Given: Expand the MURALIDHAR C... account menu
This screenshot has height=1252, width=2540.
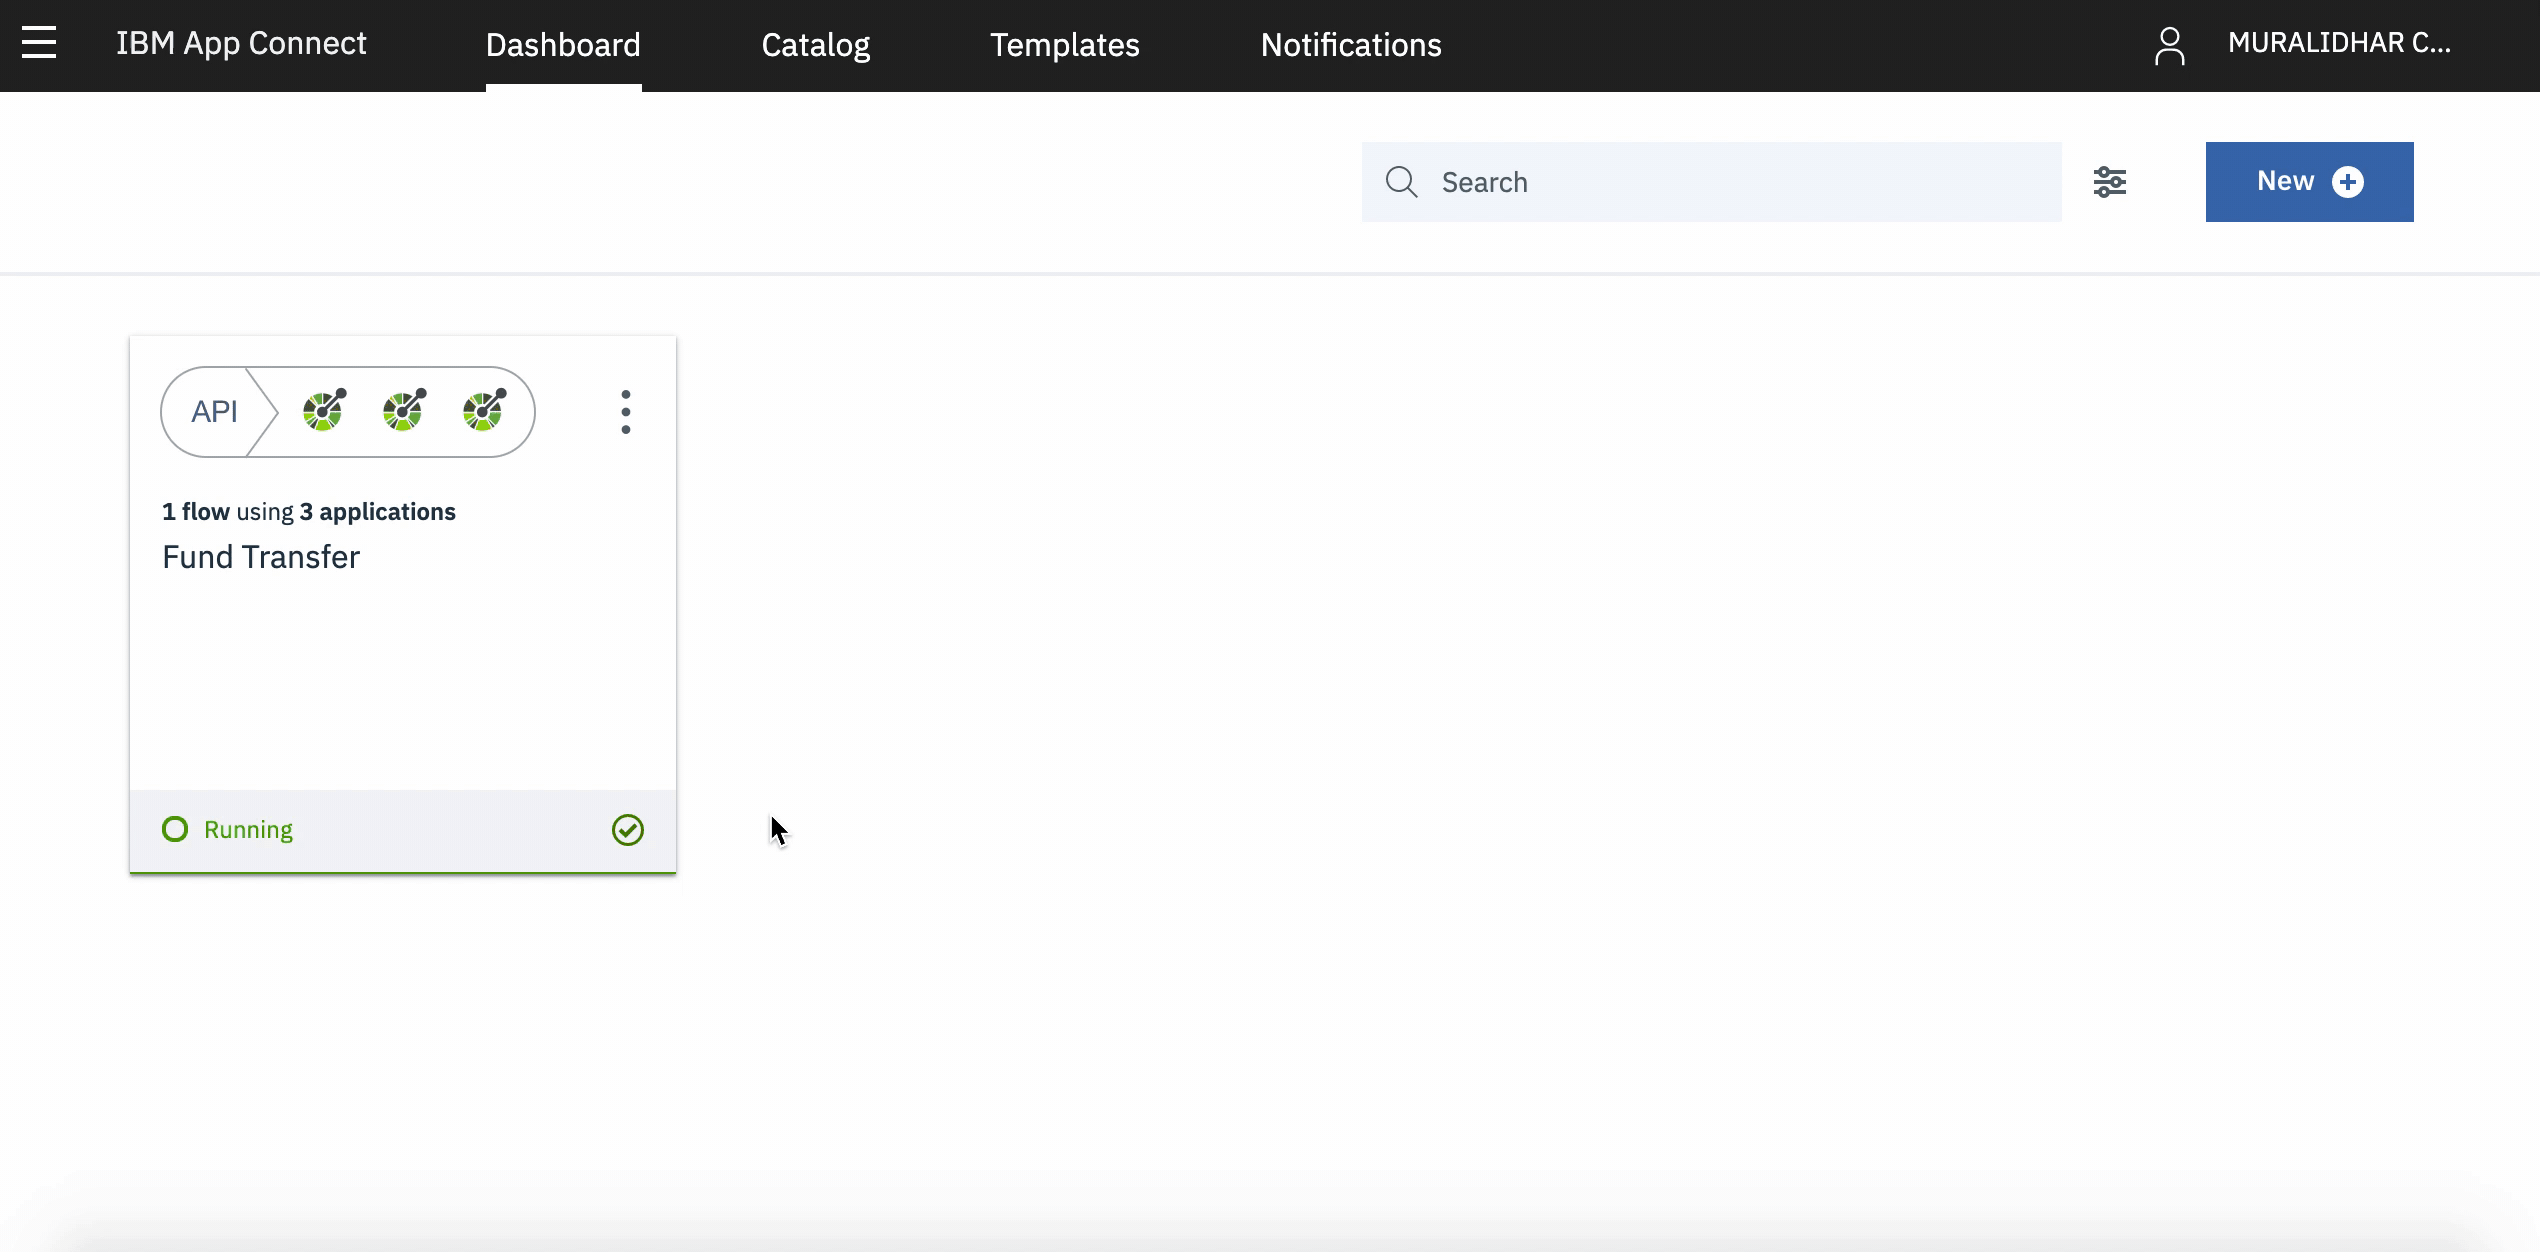Looking at the screenshot, I should 2338,43.
